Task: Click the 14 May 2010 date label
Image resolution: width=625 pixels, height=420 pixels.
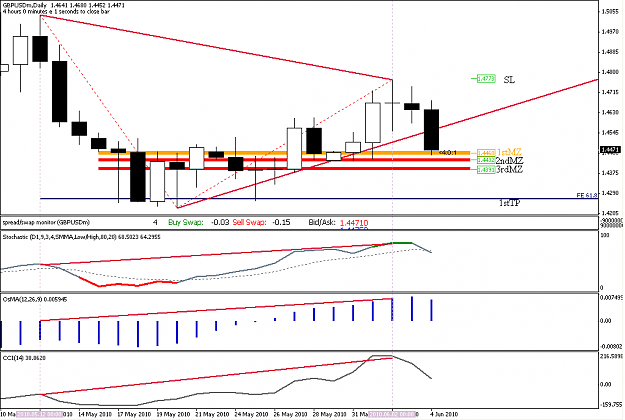Action: [x=95, y=414]
